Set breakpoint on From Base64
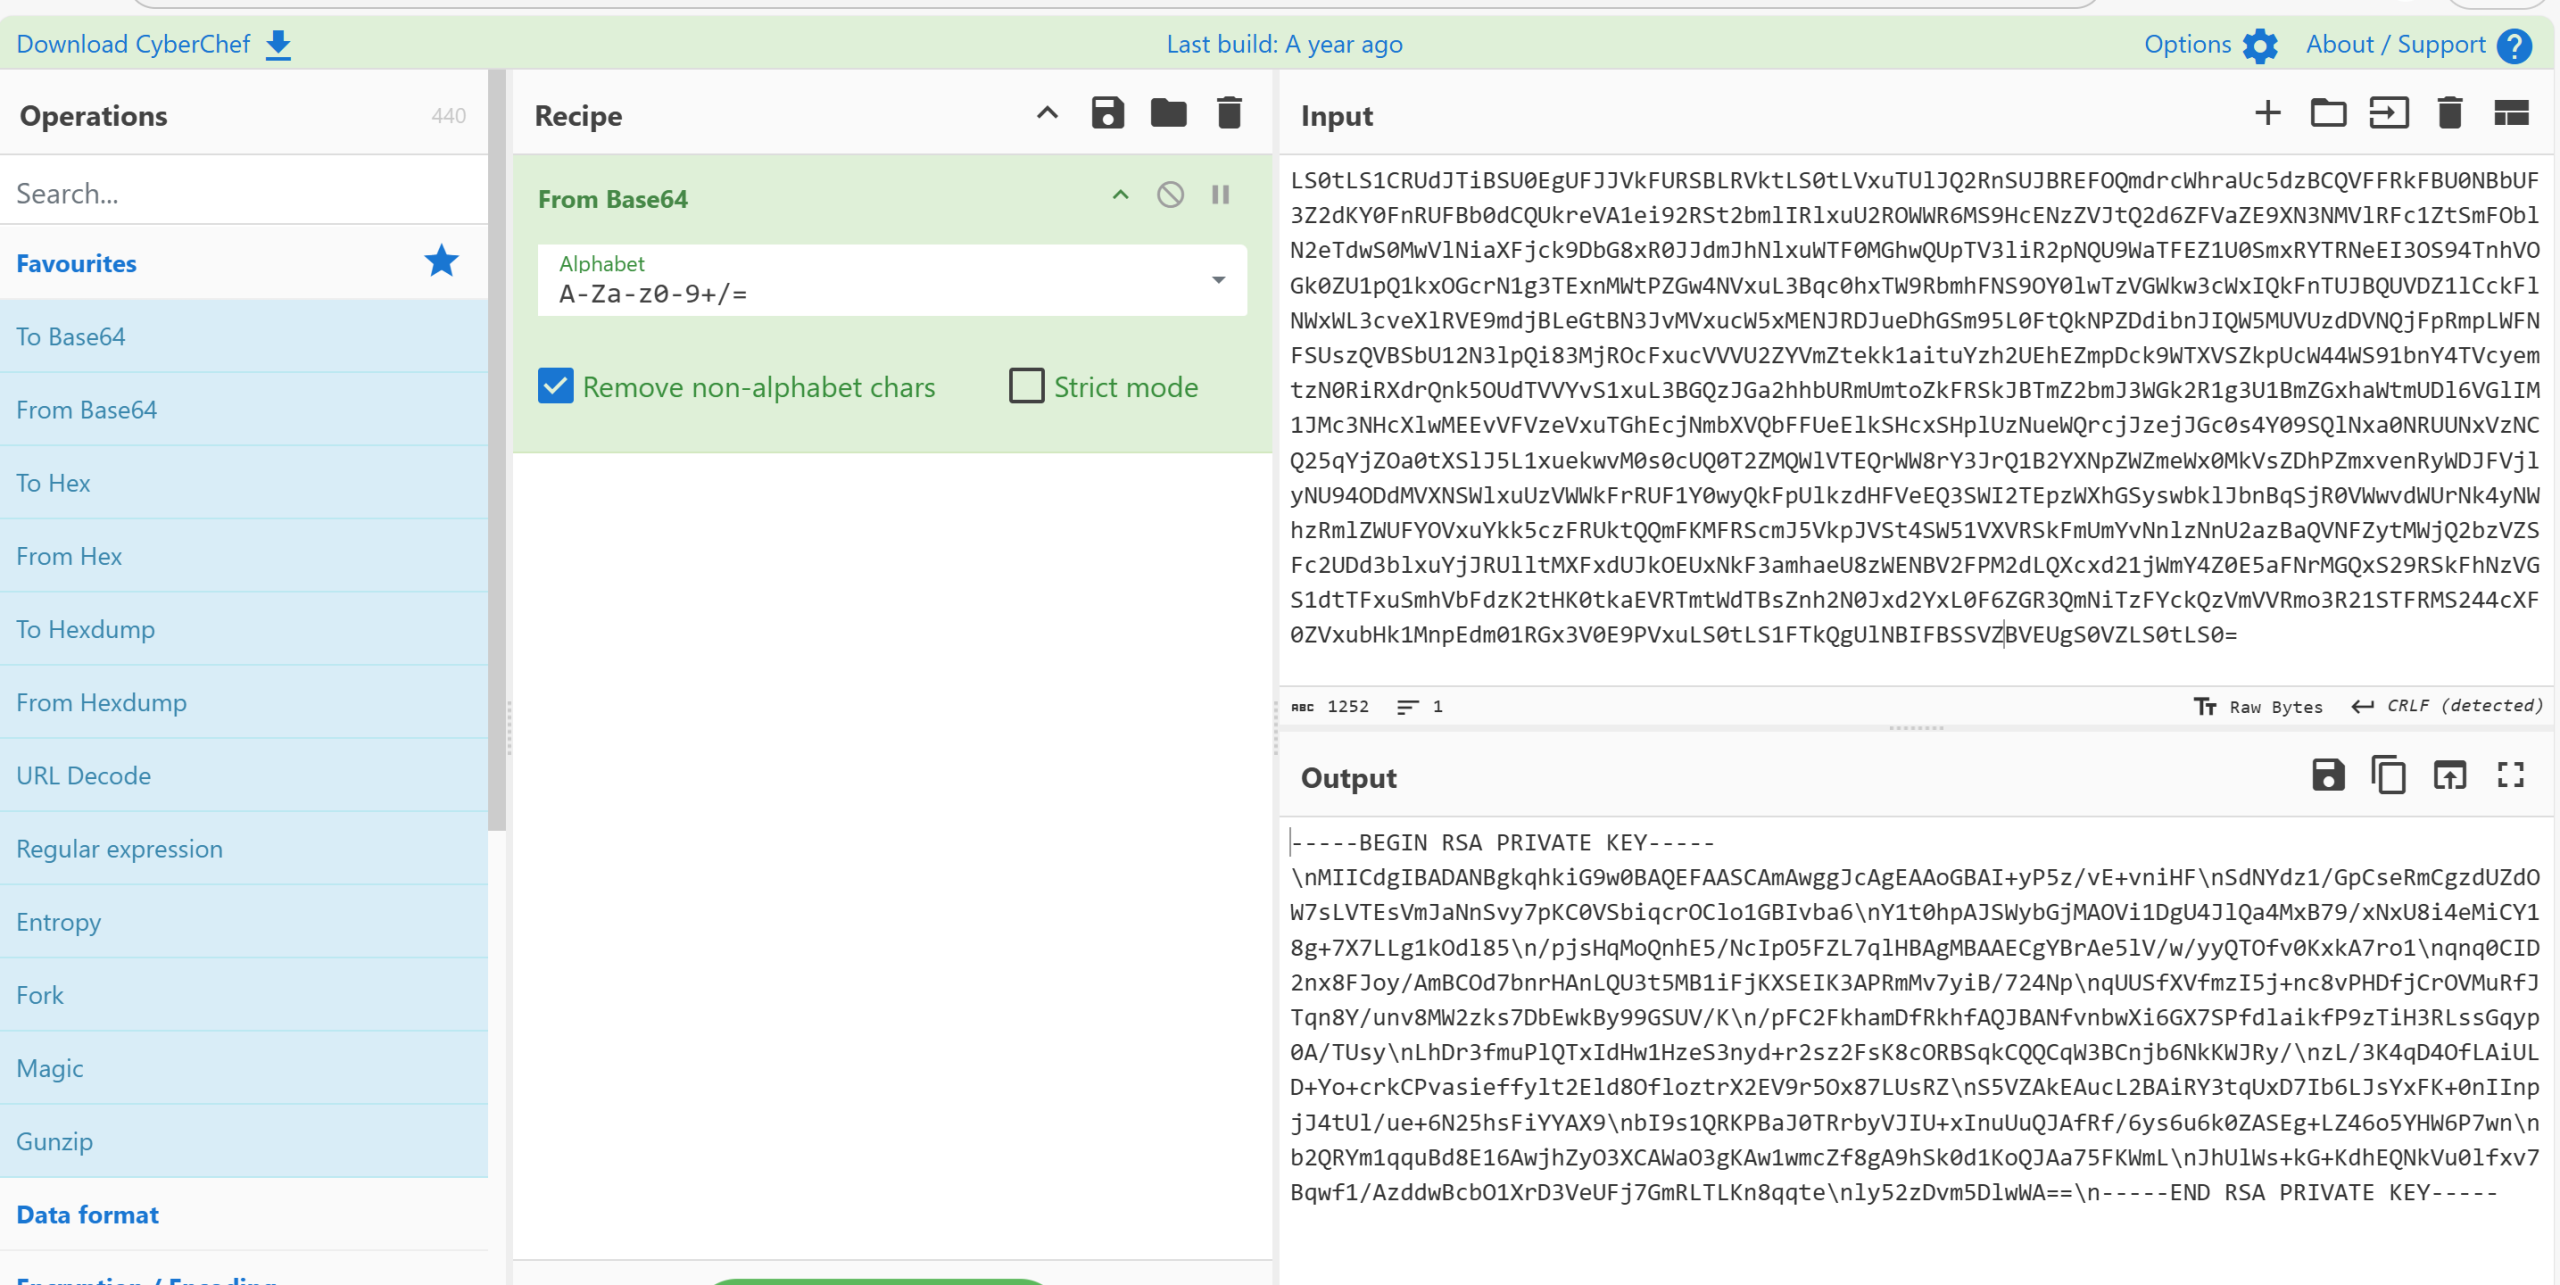This screenshot has width=2560, height=1285. click(x=1220, y=195)
